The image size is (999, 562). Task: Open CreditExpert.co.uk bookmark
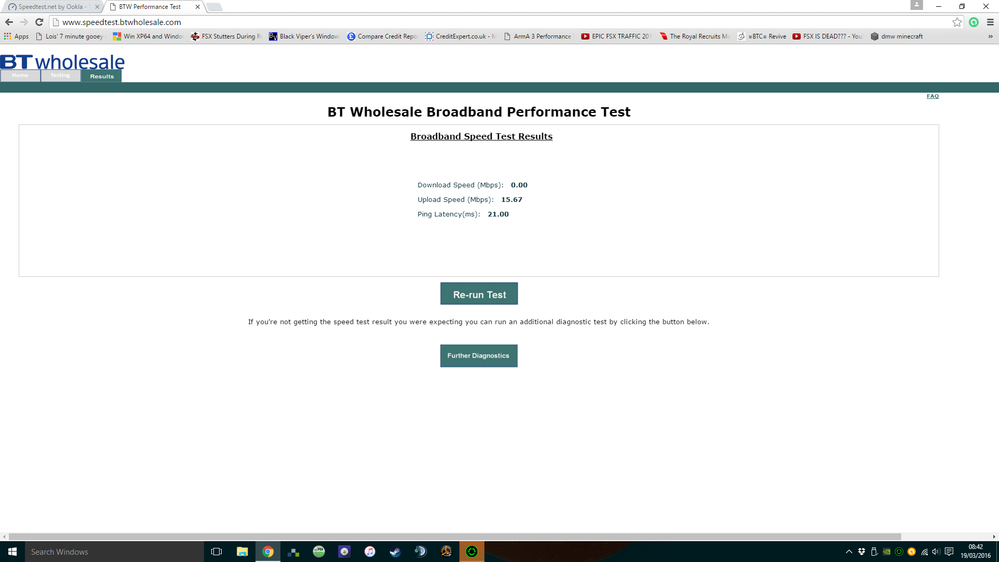point(460,36)
